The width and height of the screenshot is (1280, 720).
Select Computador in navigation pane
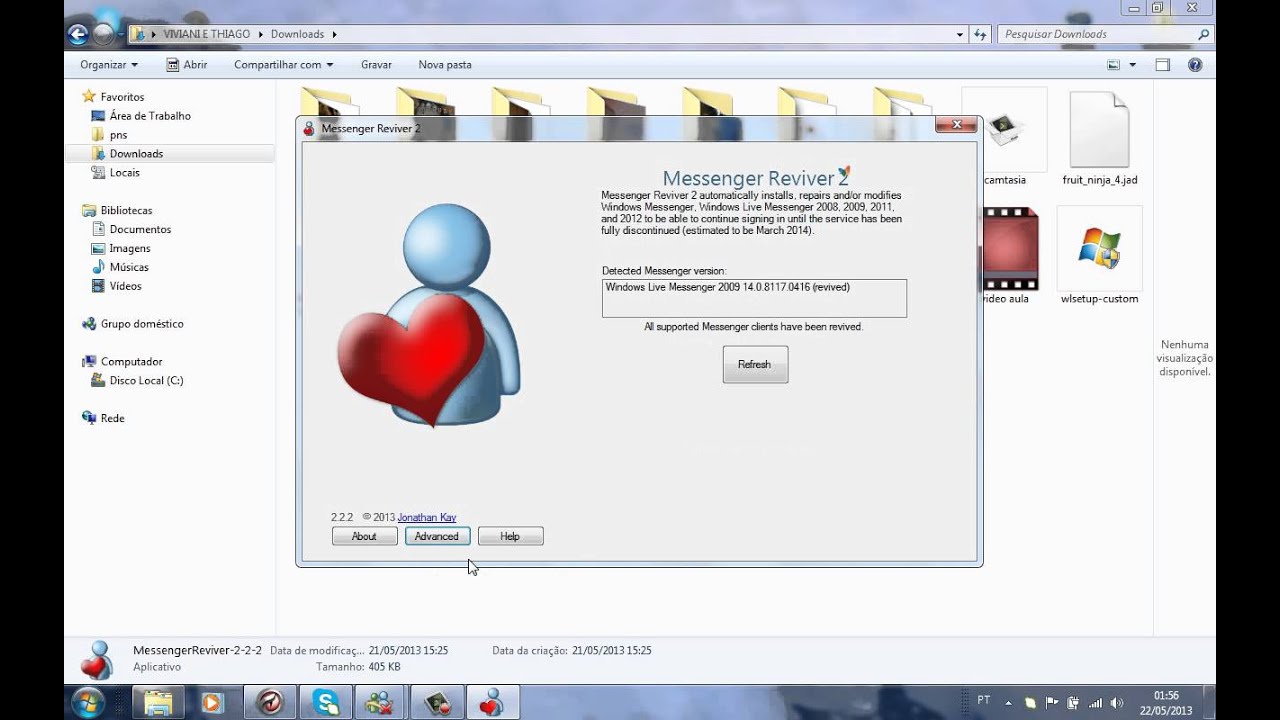click(x=131, y=362)
